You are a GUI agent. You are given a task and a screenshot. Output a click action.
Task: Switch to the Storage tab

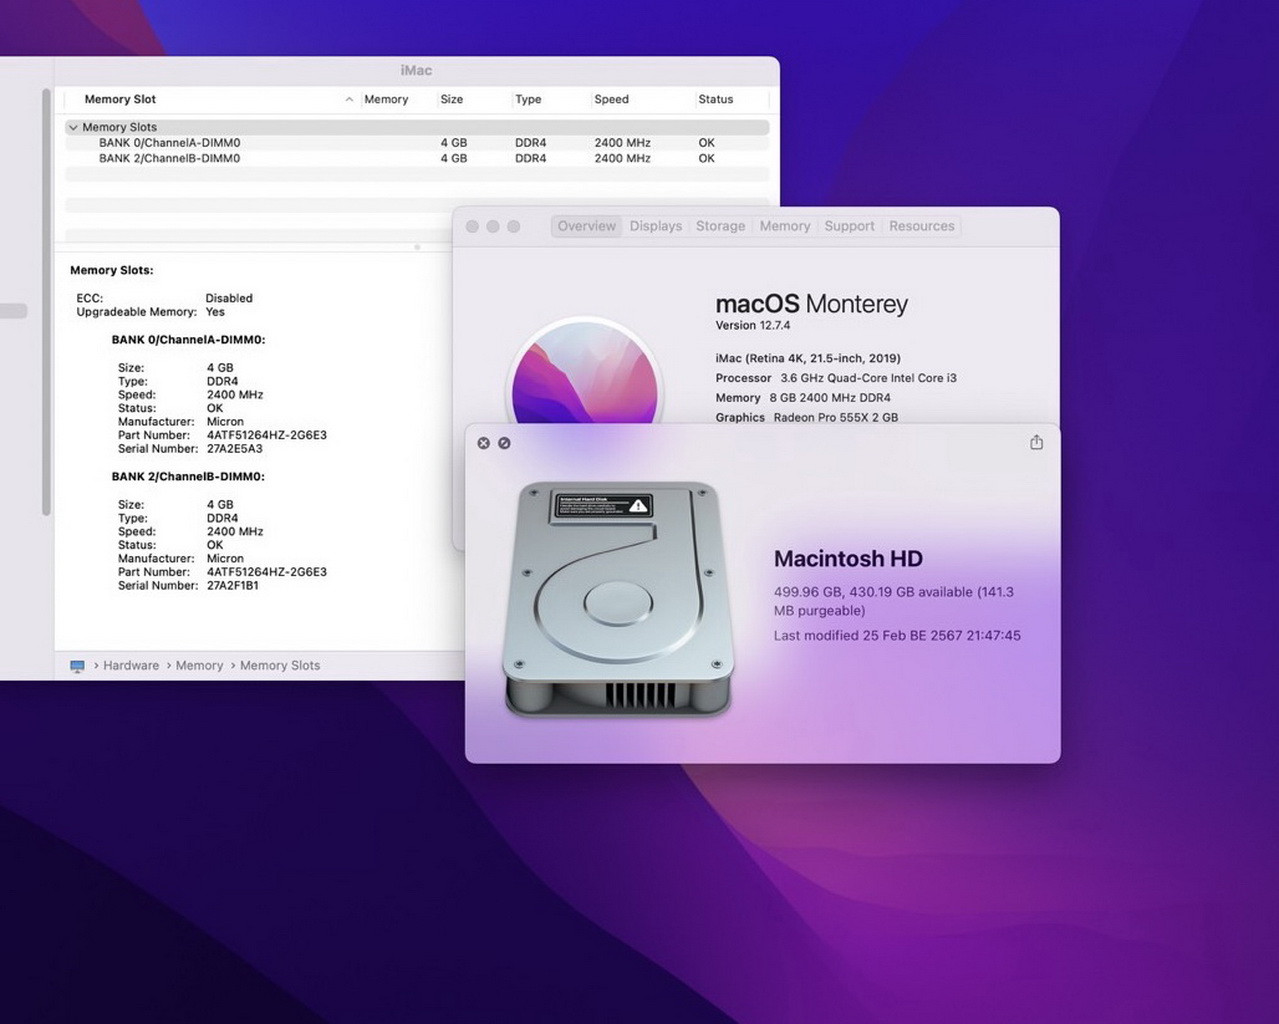[721, 226]
